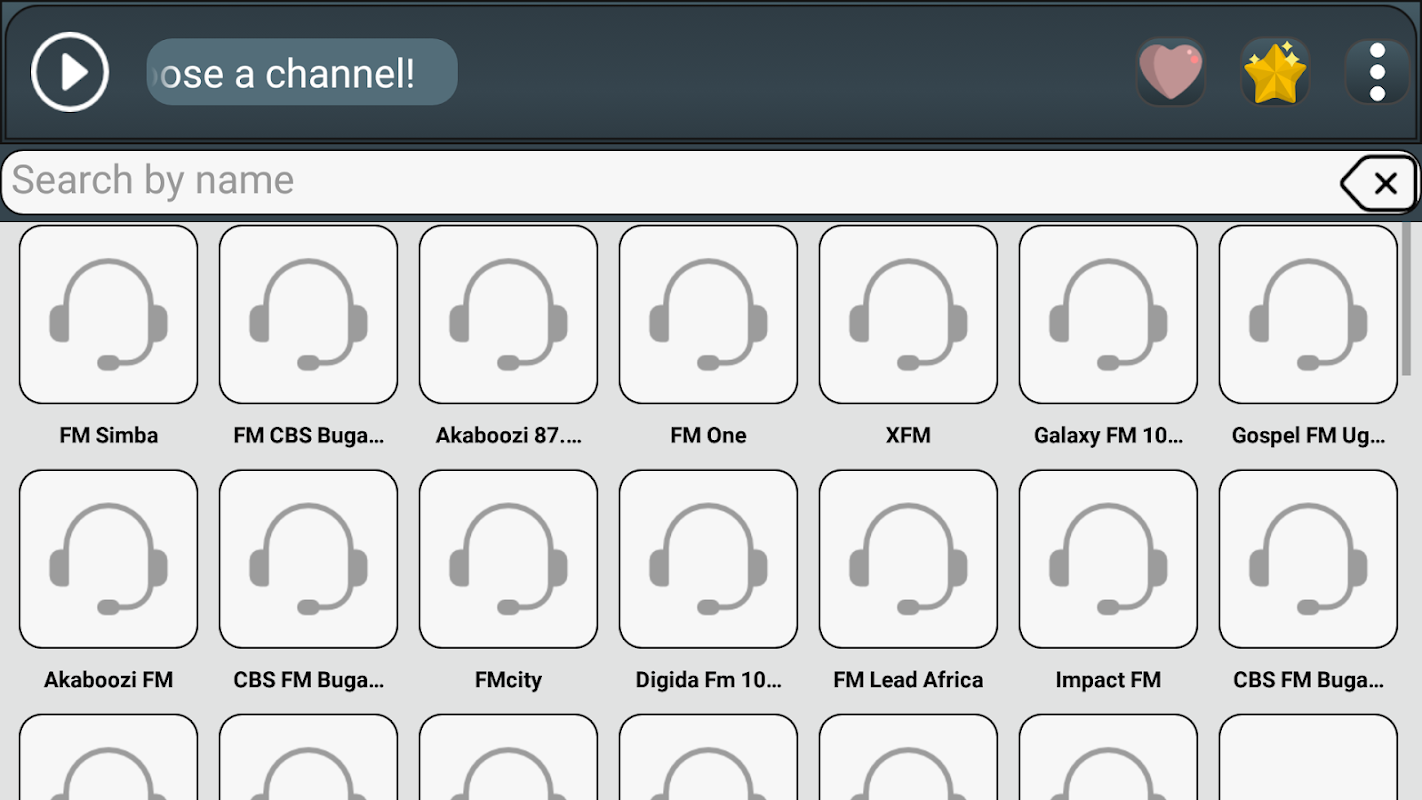Click the 'FMcity' station name

[509, 680]
